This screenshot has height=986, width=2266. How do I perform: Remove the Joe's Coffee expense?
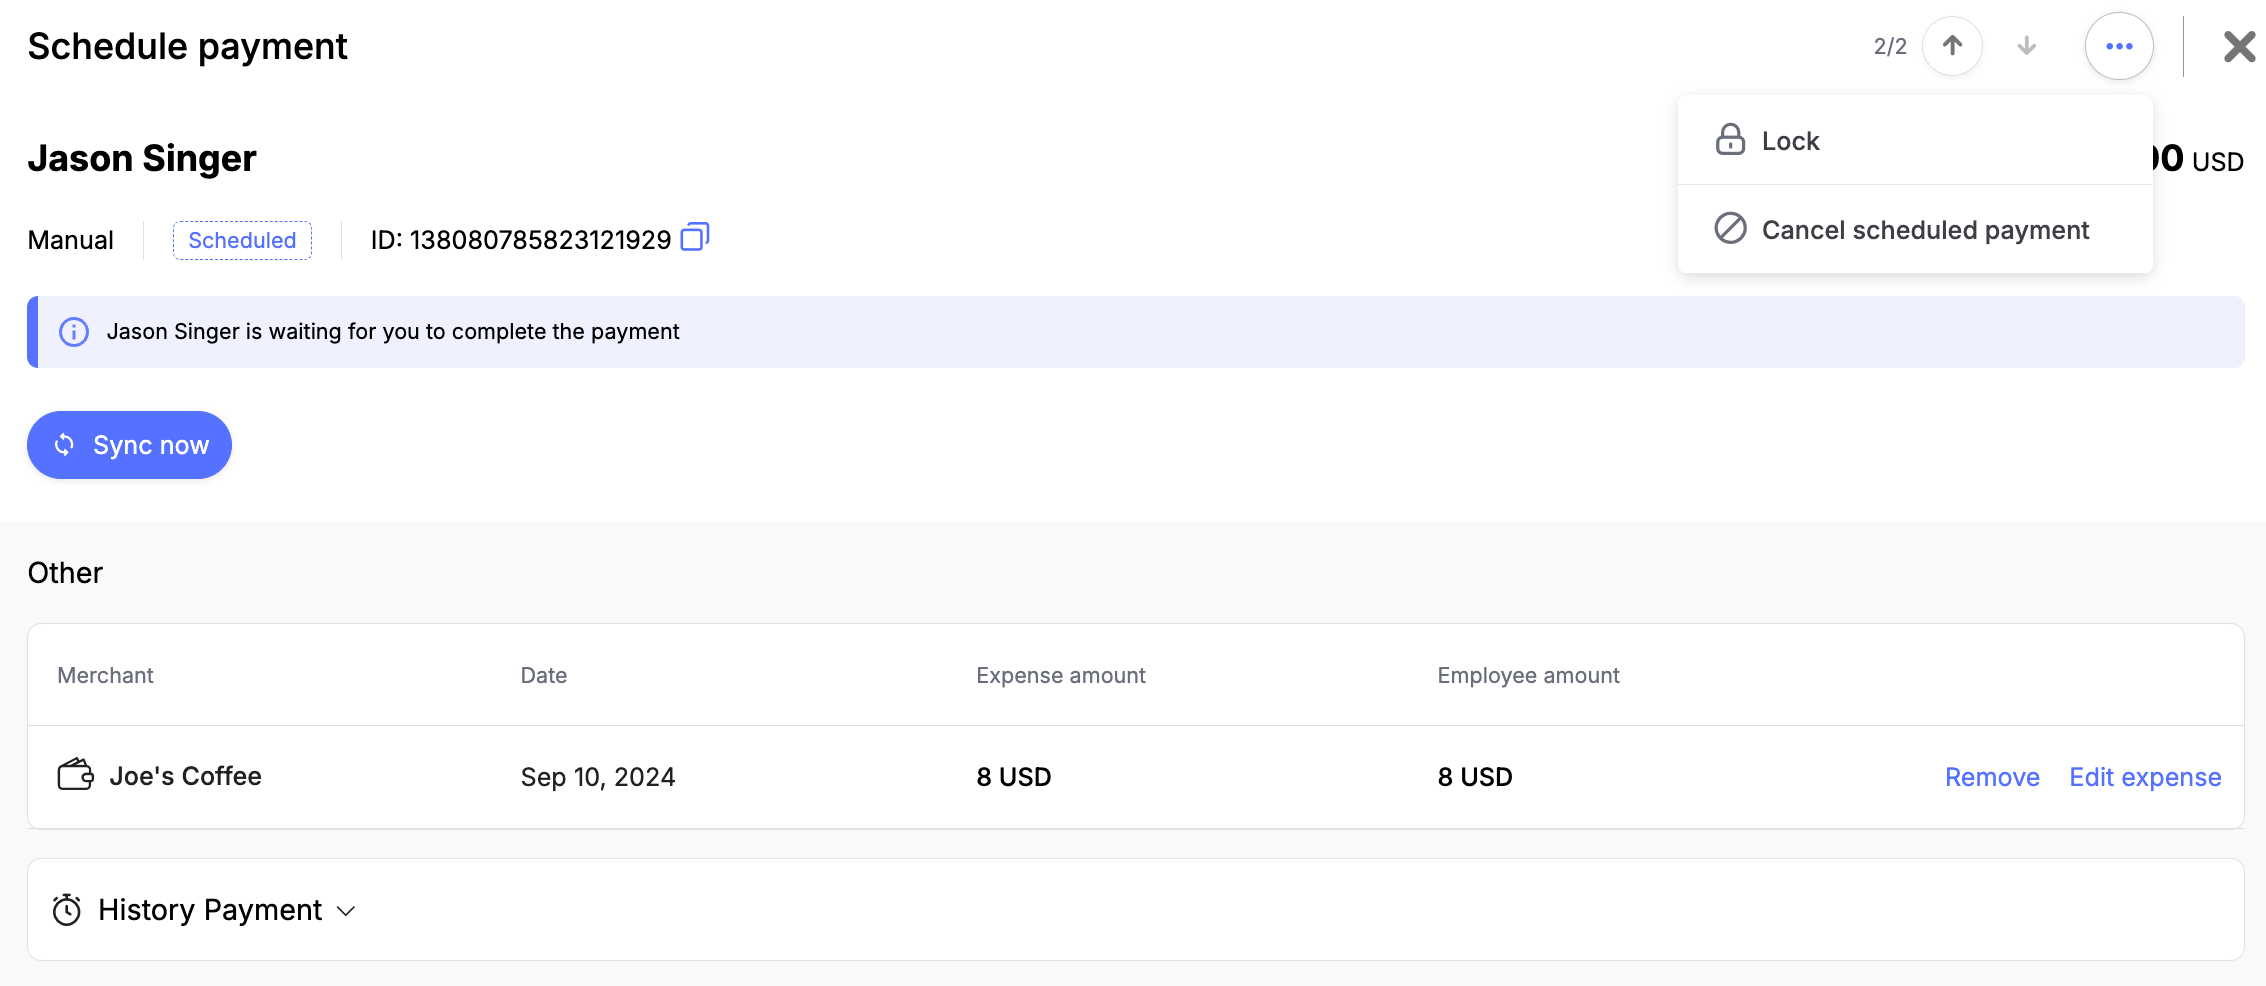pyautogui.click(x=1991, y=777)
